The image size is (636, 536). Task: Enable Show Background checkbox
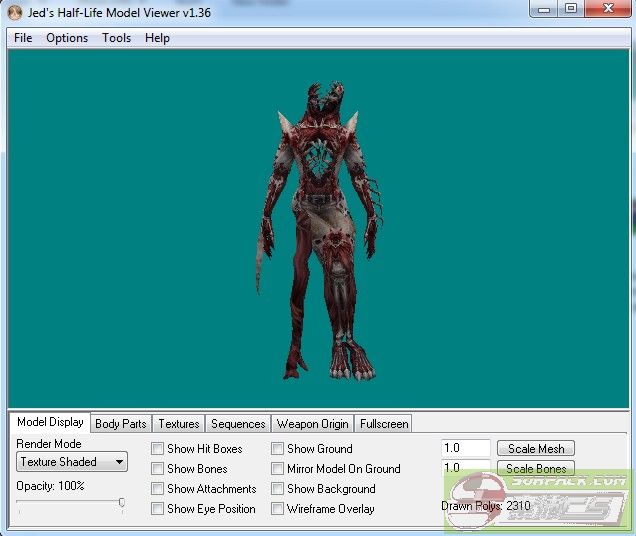pyautogui.click(x=277, y=489)
